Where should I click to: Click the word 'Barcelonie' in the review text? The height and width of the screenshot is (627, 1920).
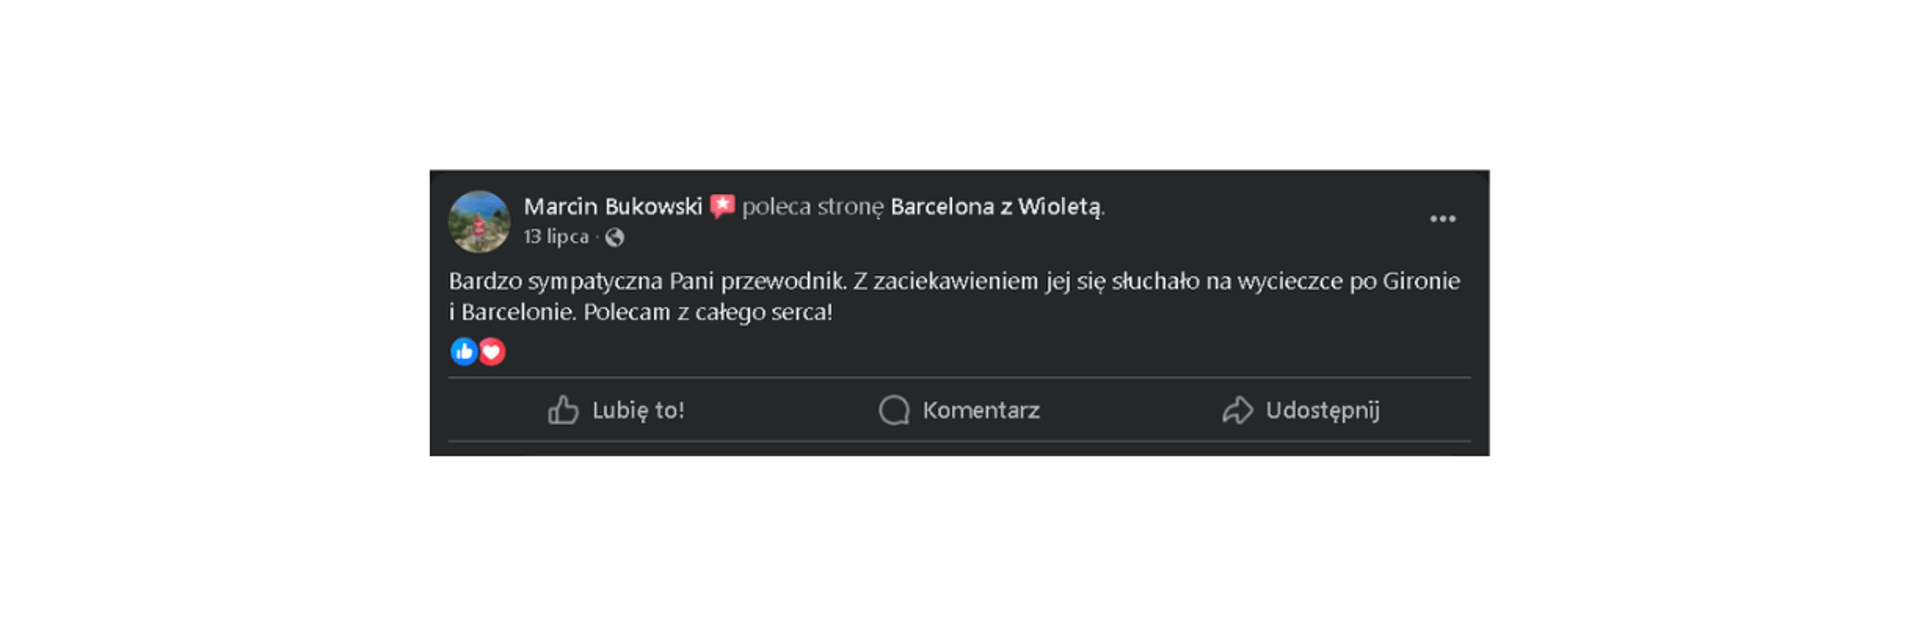[518, 312]
